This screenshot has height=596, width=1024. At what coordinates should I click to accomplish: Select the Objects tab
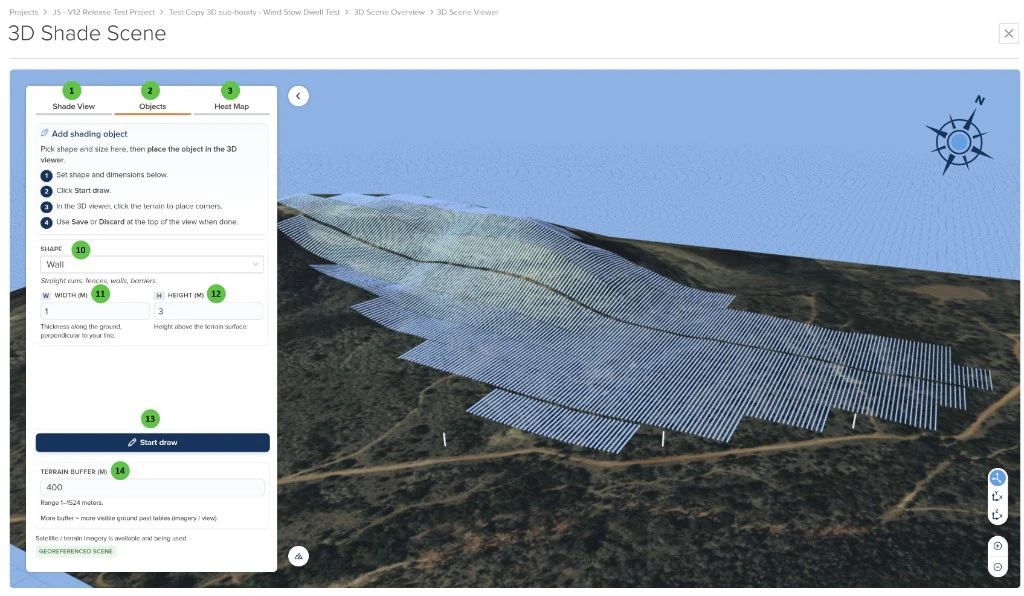pos(152,105)
